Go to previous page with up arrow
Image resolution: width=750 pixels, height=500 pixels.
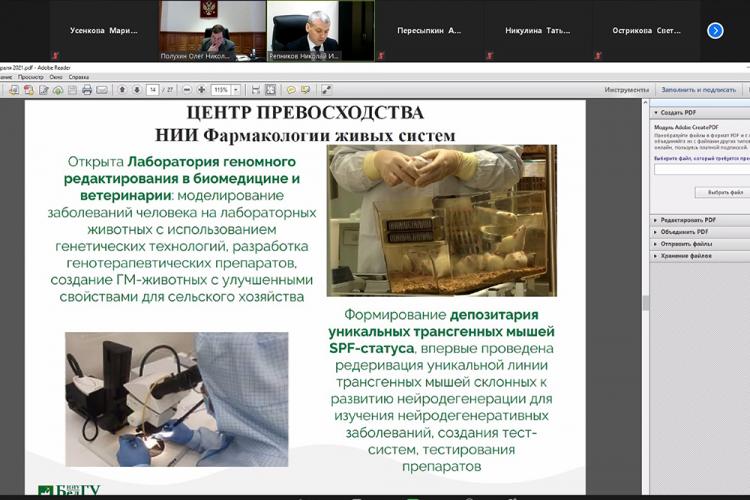(x=122, y=90)
